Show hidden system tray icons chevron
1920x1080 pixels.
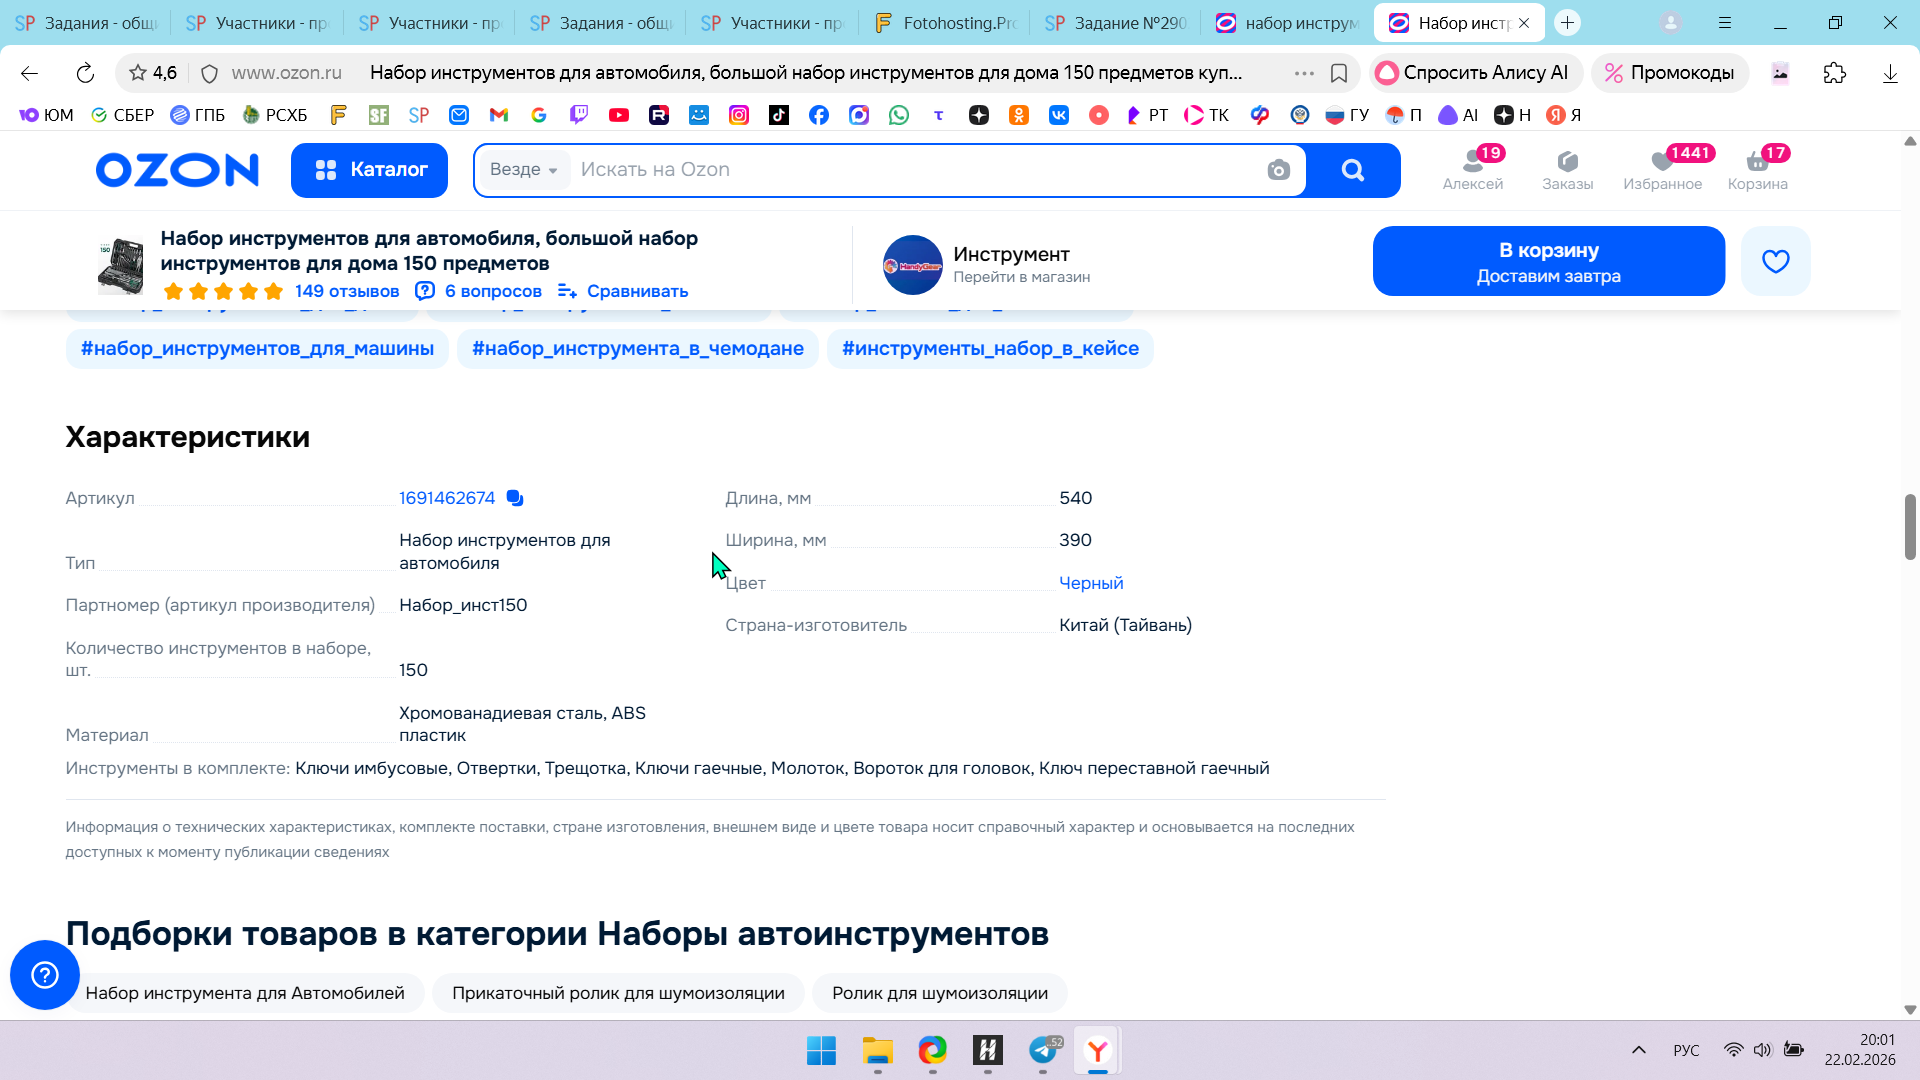pyautogui.click(x=1638, y=1050)
